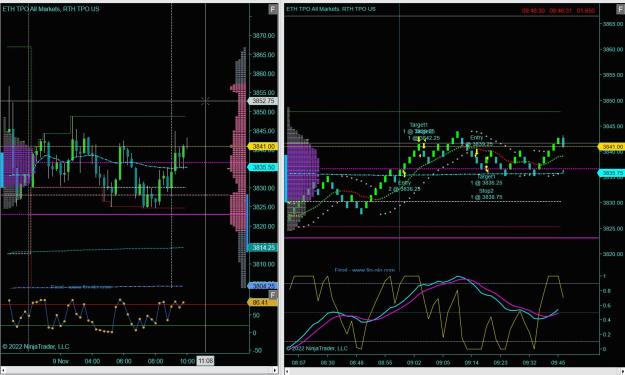The image size is (625, 375).
Task: Click the F icon on left indicator panel
Action: tap(273, 295)
